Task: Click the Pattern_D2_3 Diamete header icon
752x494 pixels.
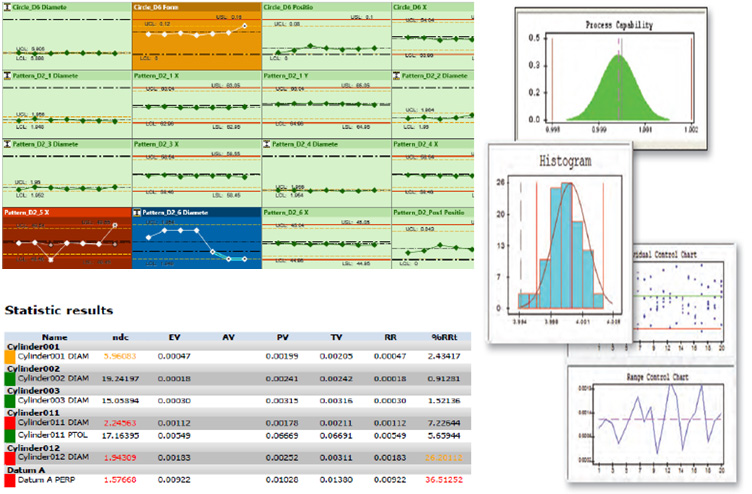Action: point(7,144)
